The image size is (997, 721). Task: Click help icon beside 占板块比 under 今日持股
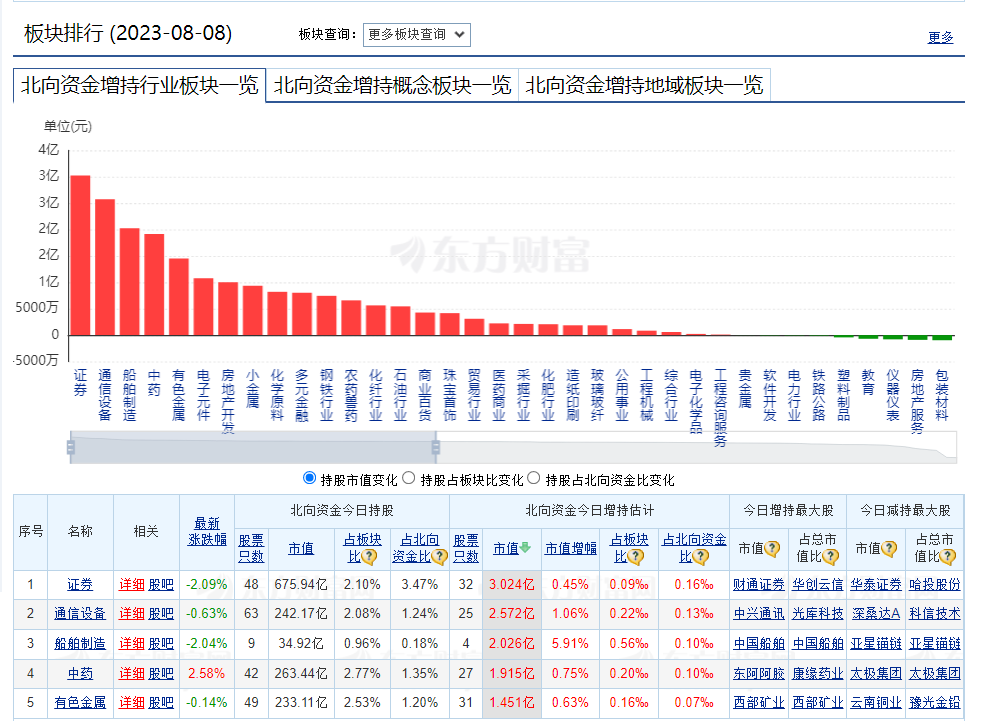point(369,557)
